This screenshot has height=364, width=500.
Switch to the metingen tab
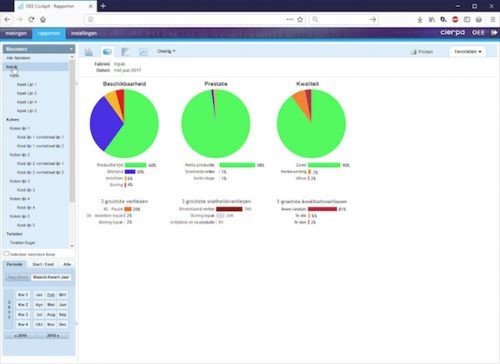pos(16,33)
